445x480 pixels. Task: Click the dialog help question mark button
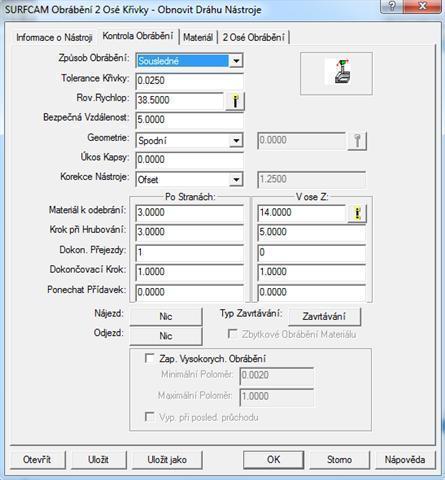392,6
